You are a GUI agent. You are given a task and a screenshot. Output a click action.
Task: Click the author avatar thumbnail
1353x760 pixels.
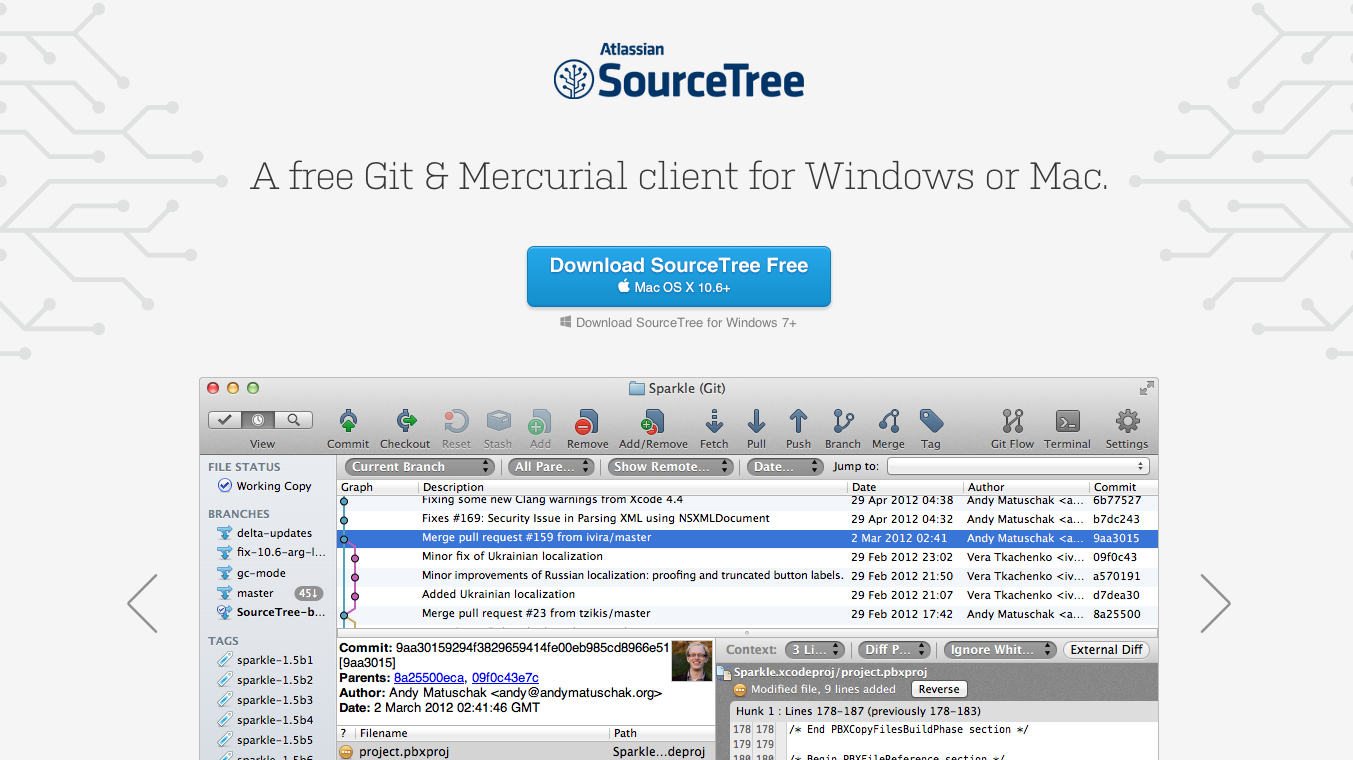692,661
